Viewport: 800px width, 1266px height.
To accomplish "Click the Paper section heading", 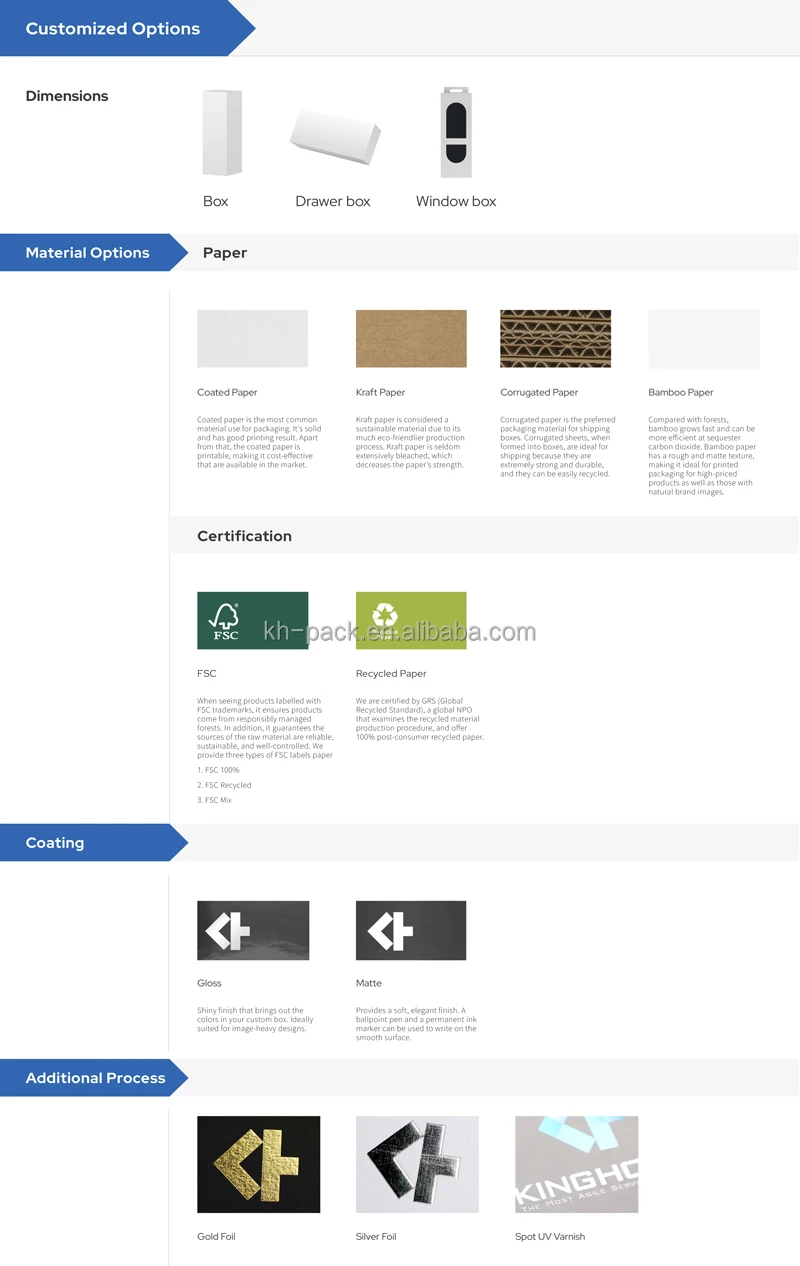I will 225,253.
